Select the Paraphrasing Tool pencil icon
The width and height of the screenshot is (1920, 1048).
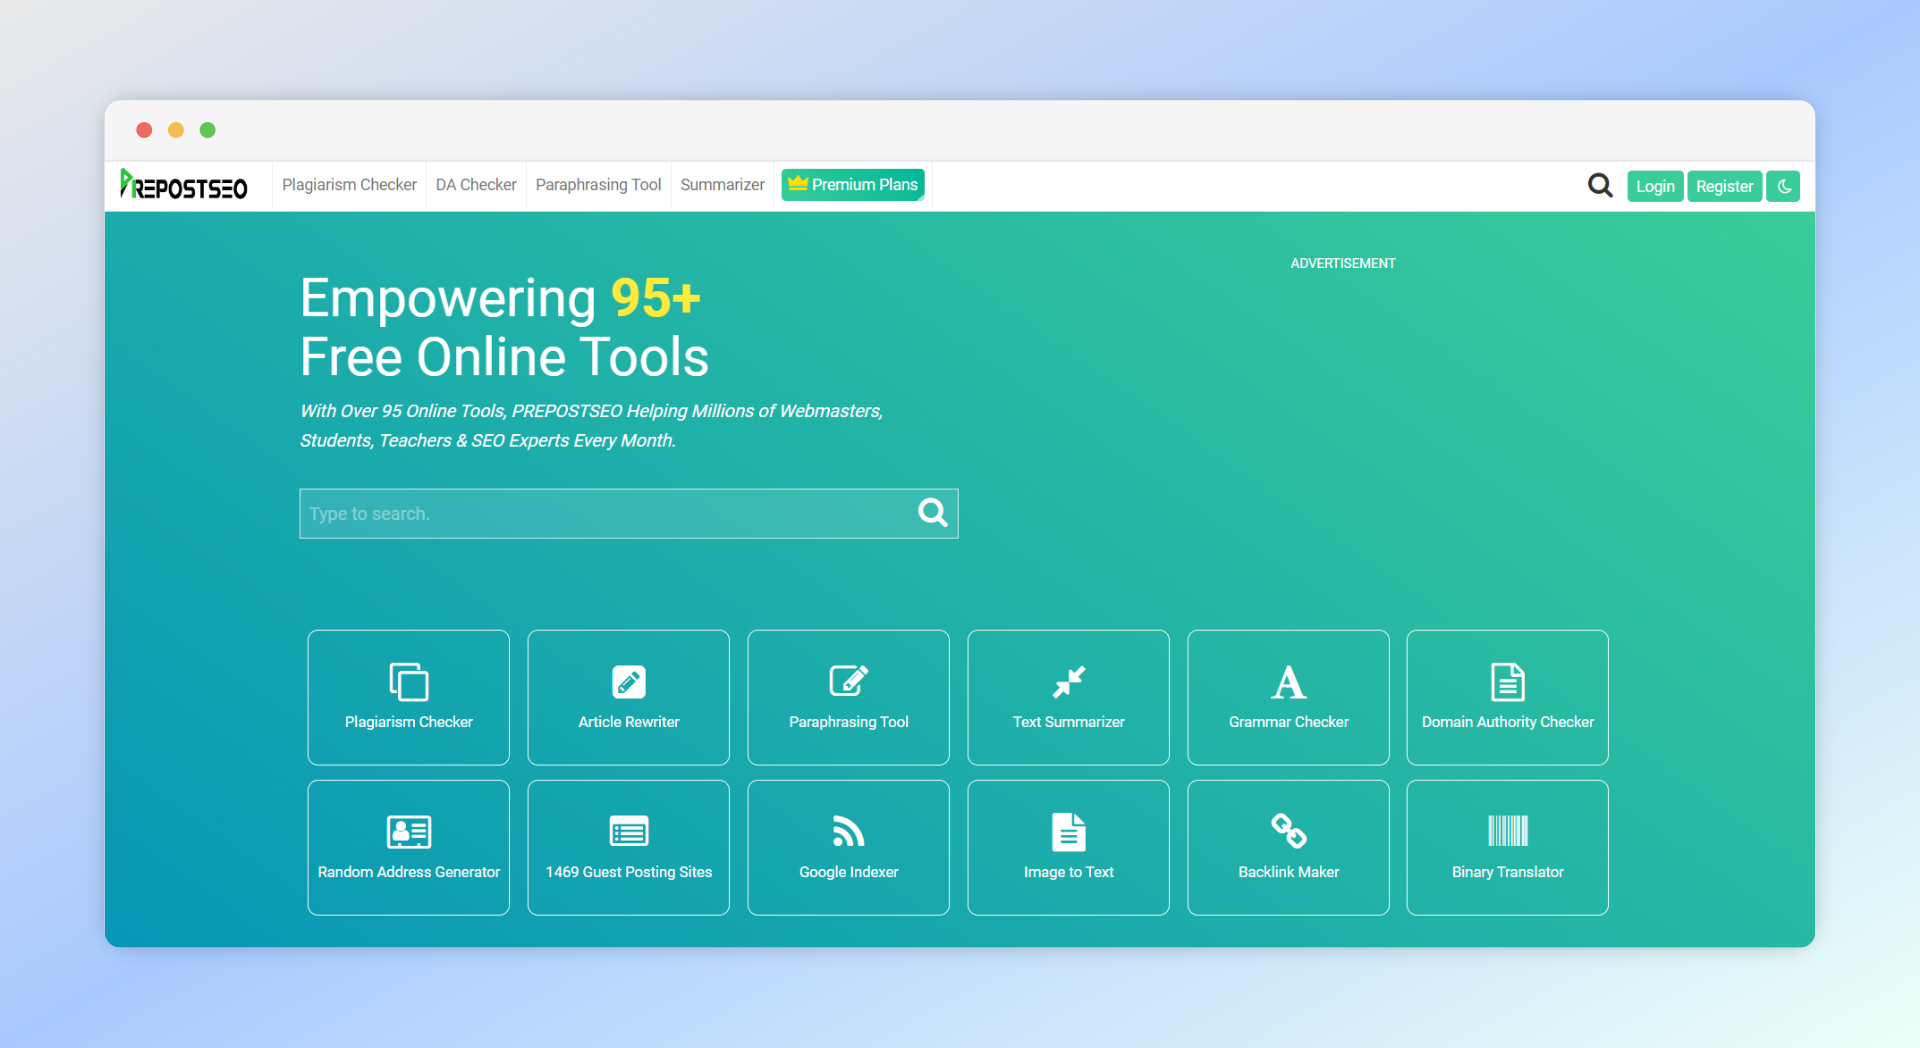848,681
